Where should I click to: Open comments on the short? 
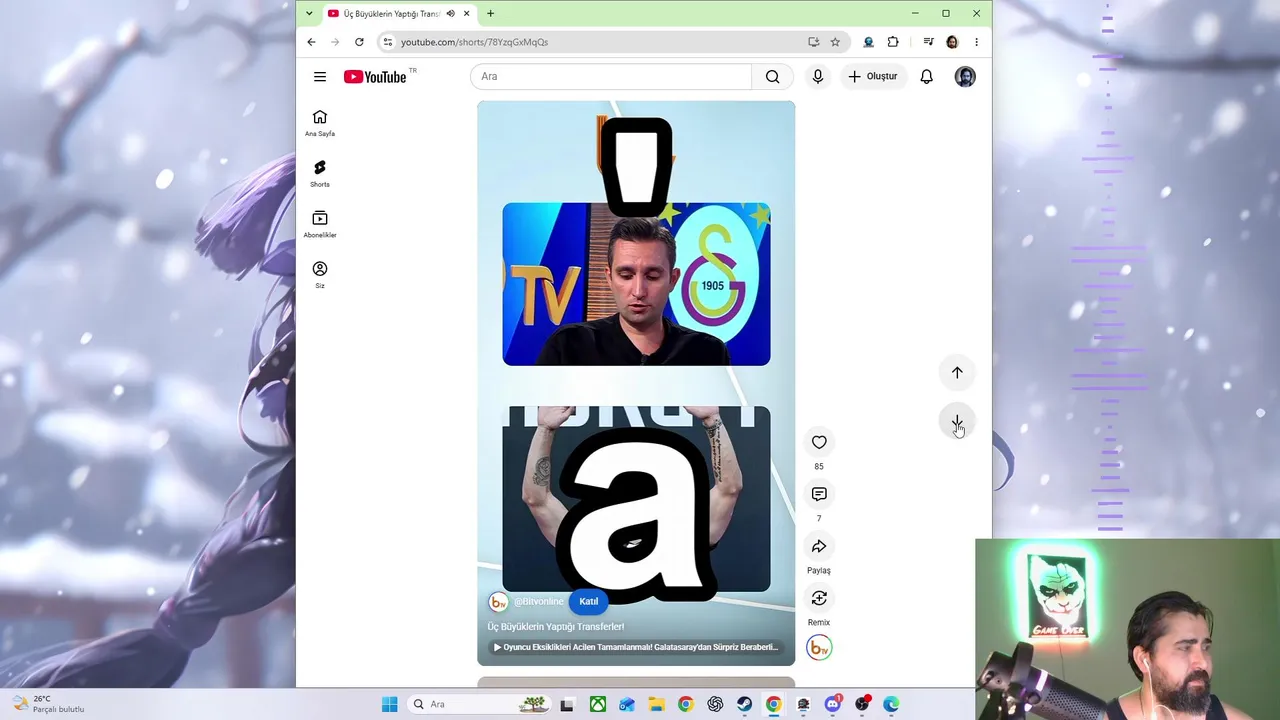819,494
